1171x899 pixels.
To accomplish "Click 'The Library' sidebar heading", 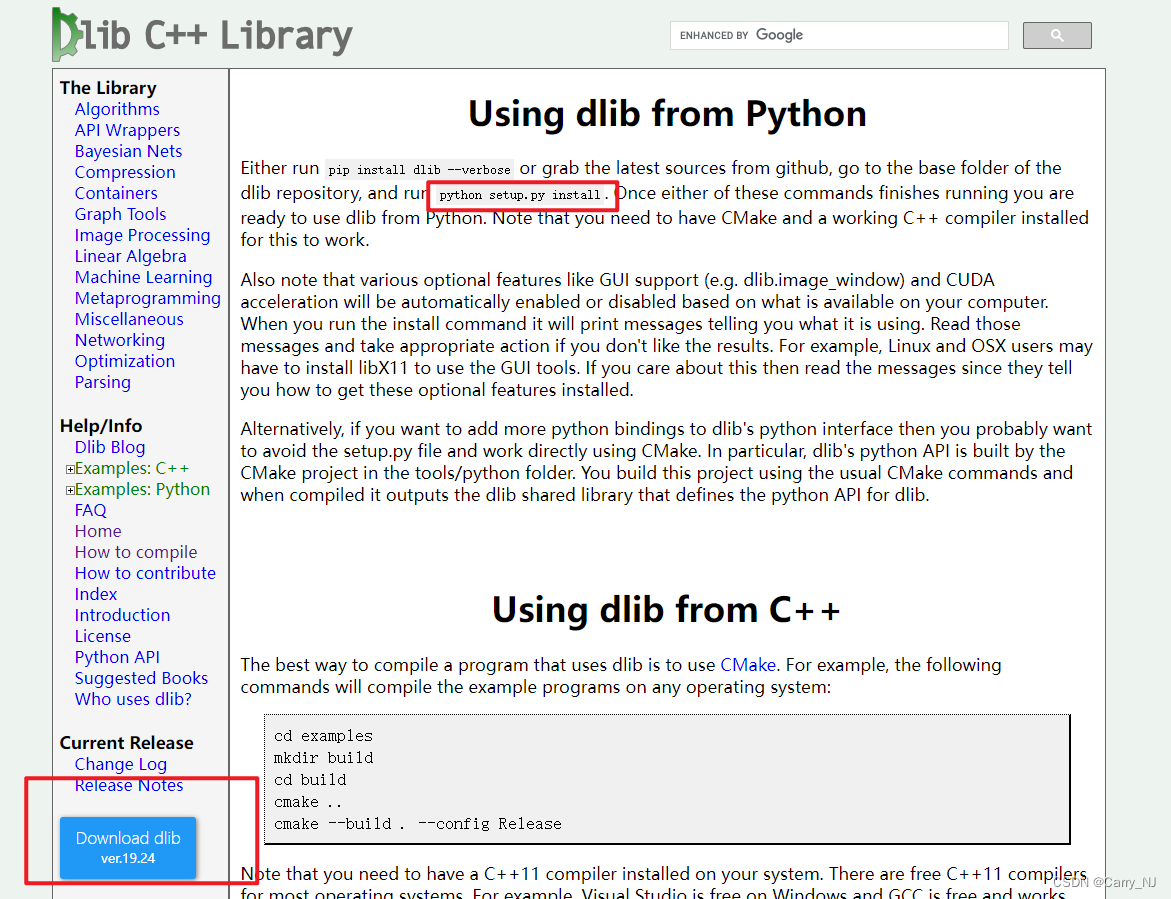I will pyautogui.click(x=108, y=87).
